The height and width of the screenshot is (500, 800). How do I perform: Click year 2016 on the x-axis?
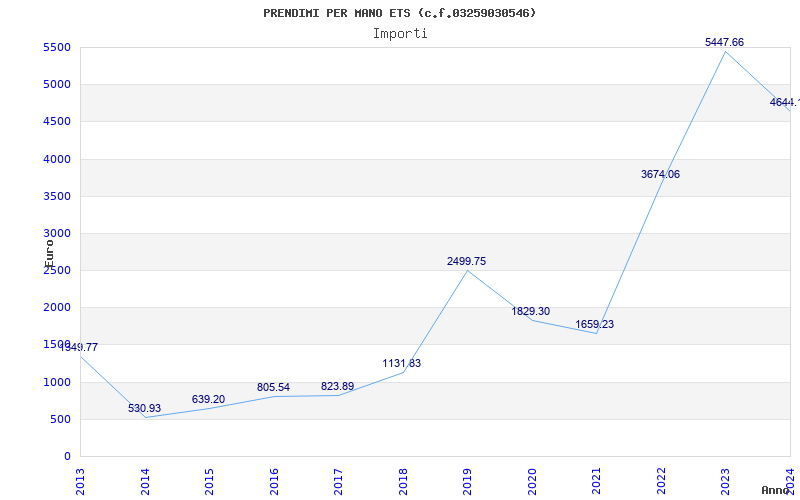pos(274,481)
